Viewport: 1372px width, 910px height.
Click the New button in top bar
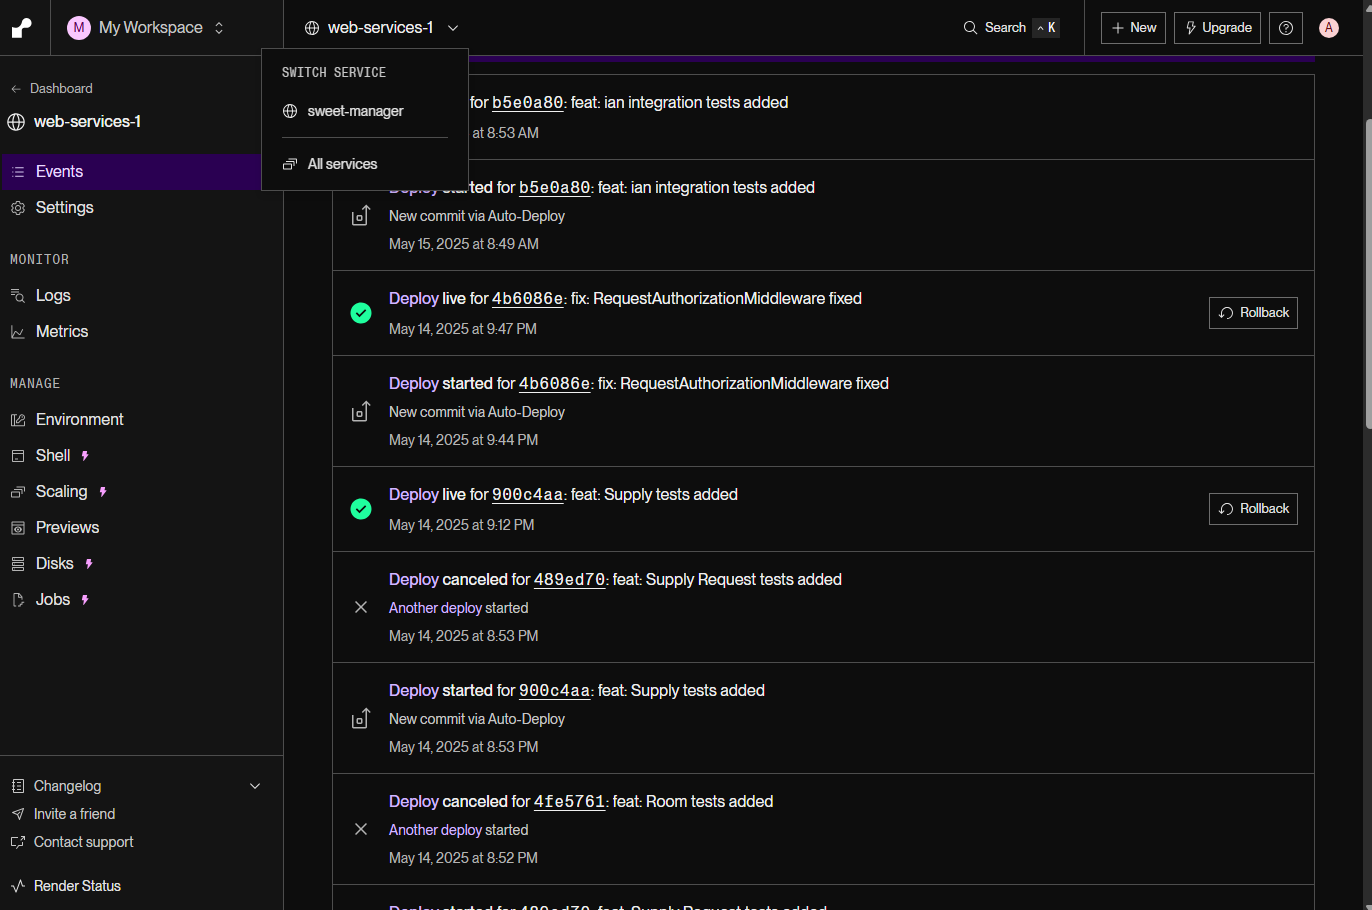pos(1133,28)
